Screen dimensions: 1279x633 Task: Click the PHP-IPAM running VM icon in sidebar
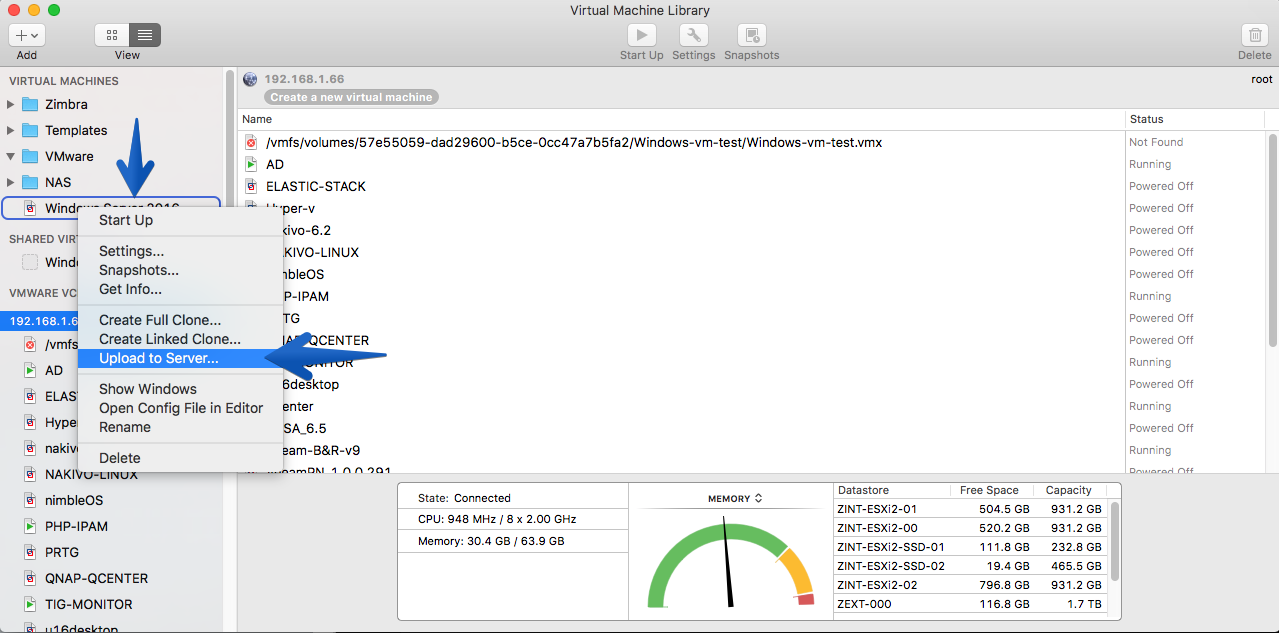[x=30, y=526]
